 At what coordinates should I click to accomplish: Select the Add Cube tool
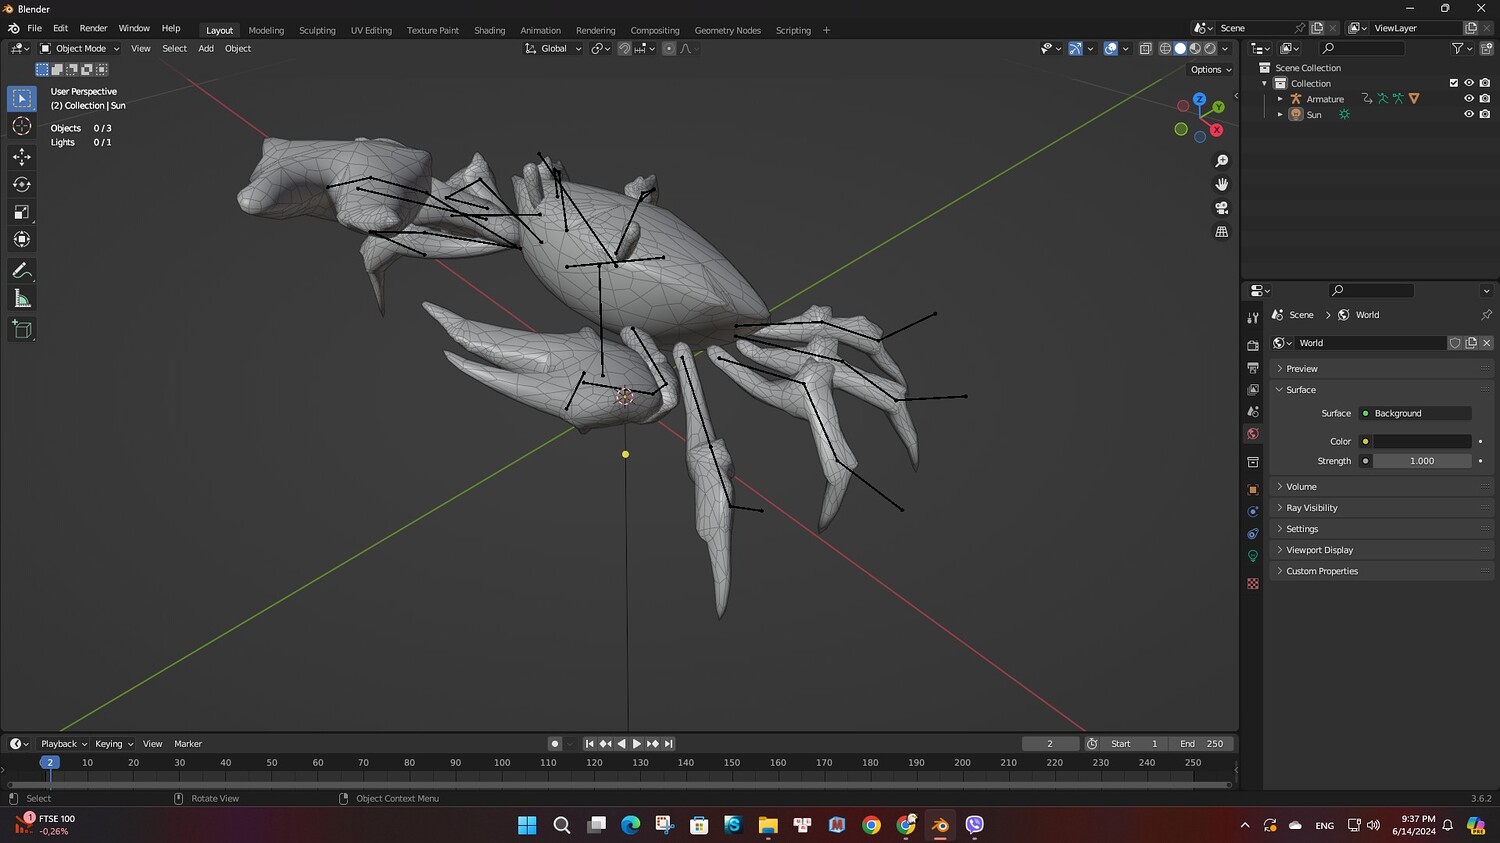click(x=21, y=329)
